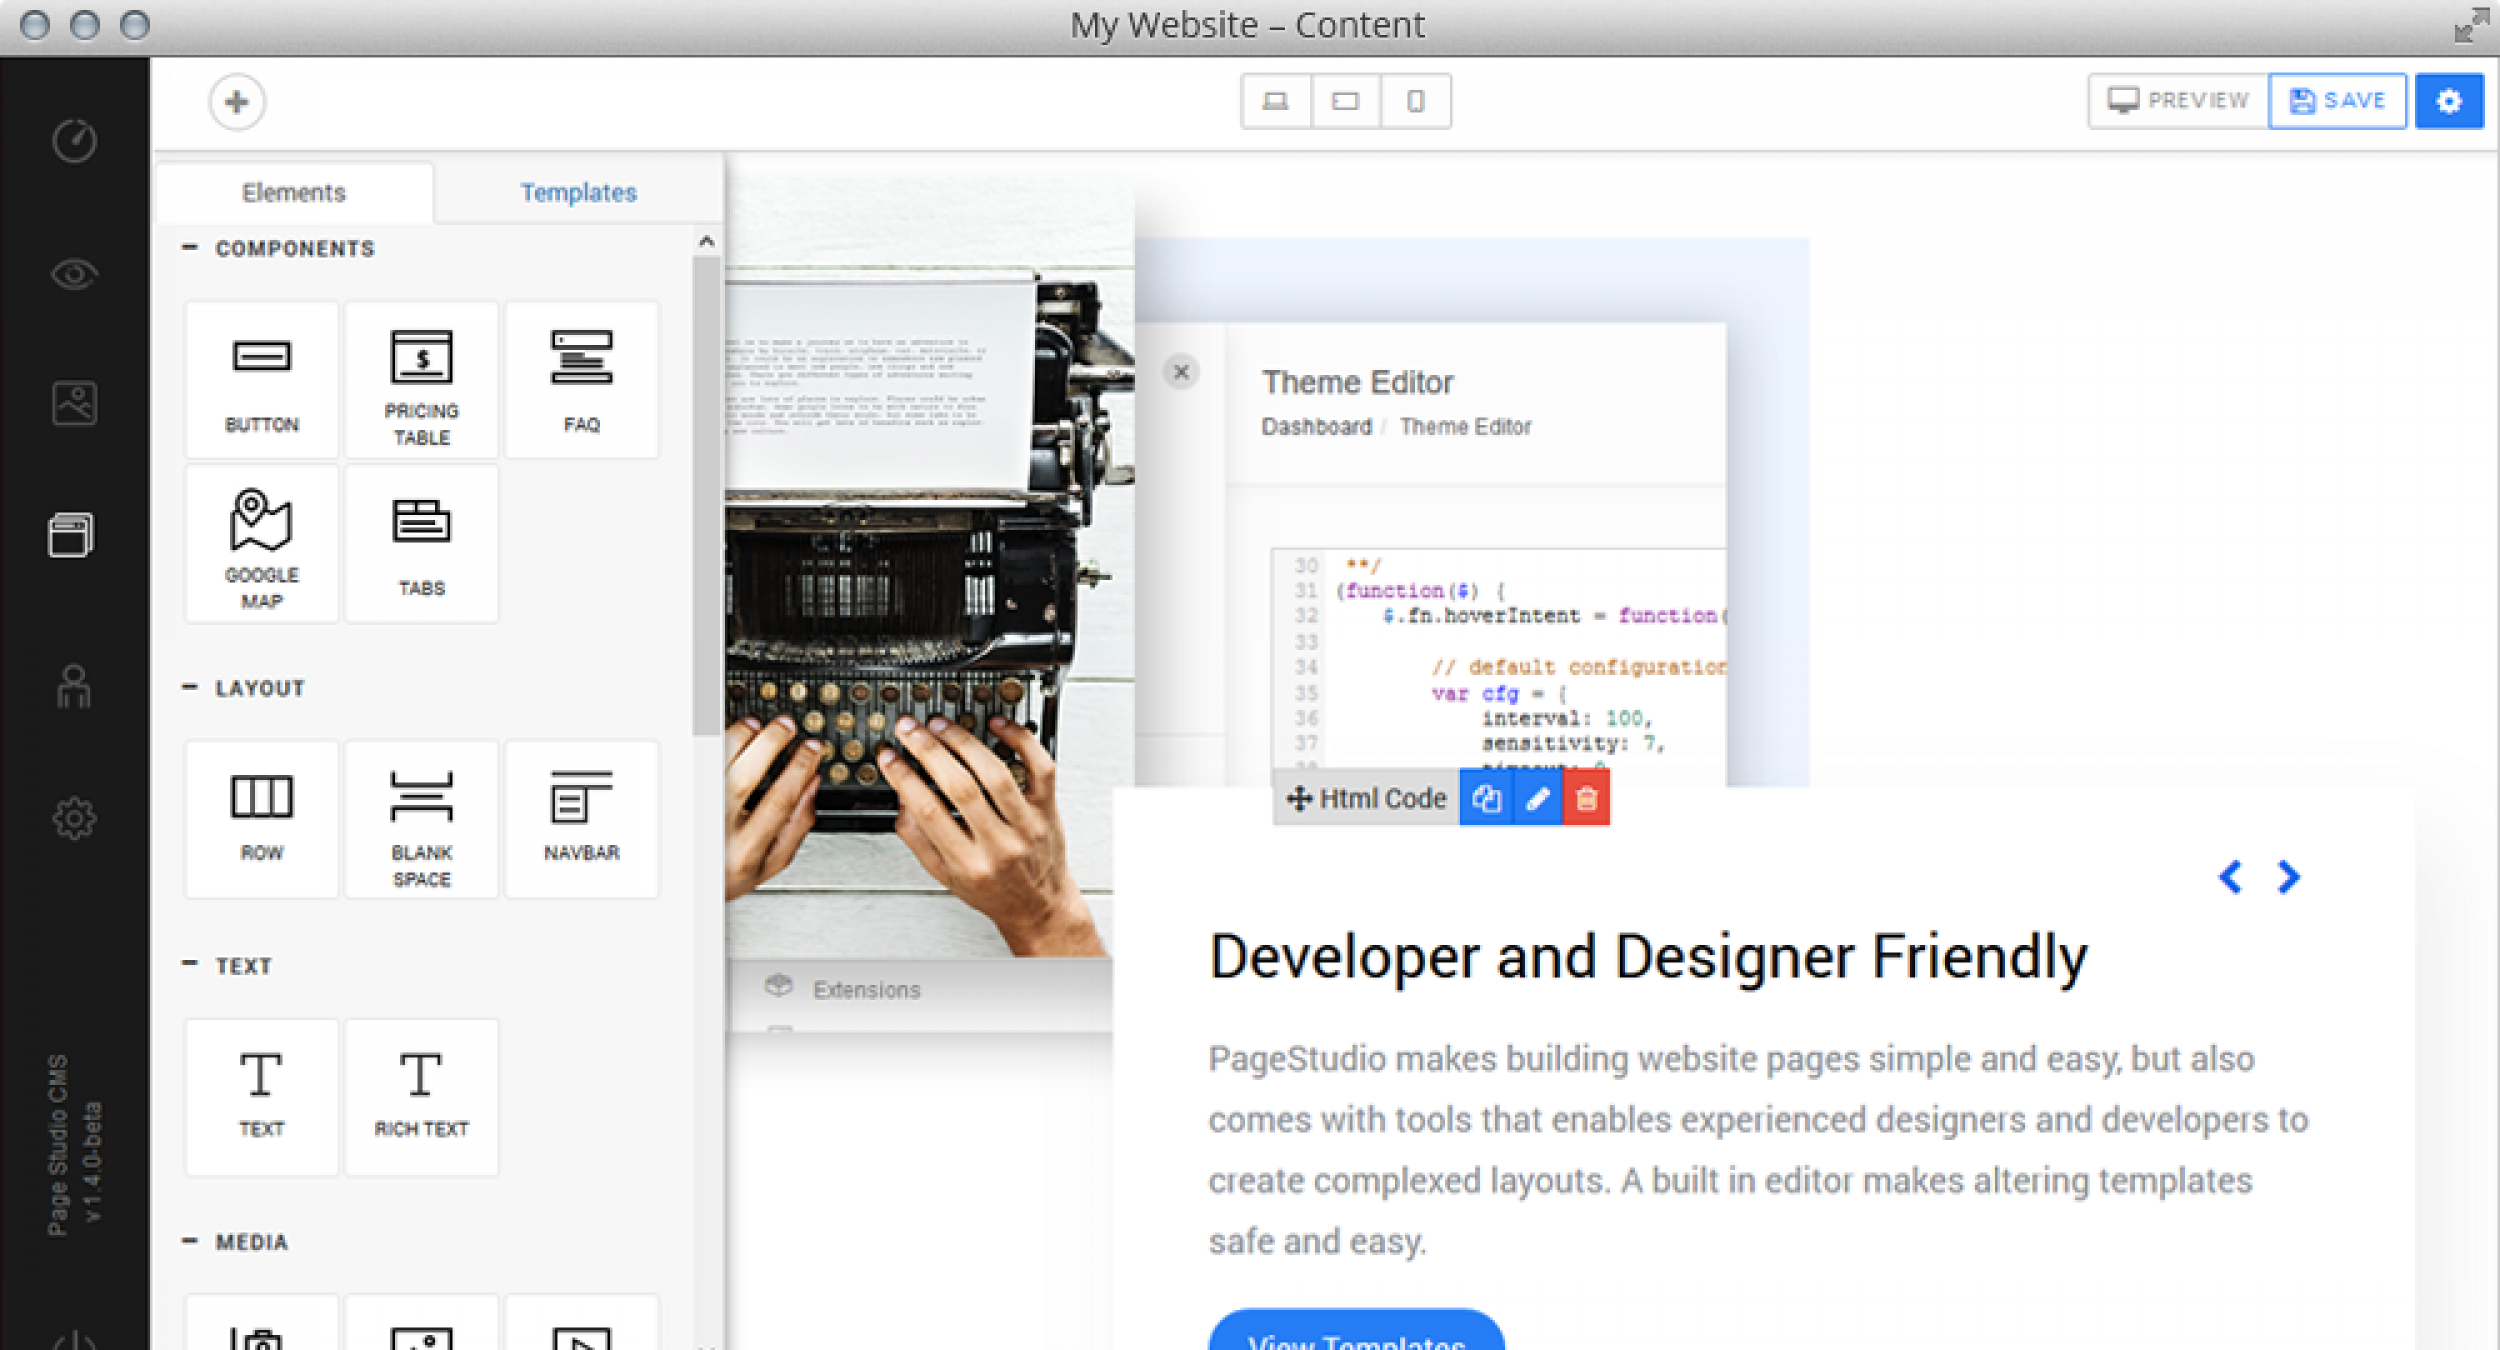Click the elements panel scrollbar thumb
This screenshot has width=2500, height=1350.
(x=706, y=495)
